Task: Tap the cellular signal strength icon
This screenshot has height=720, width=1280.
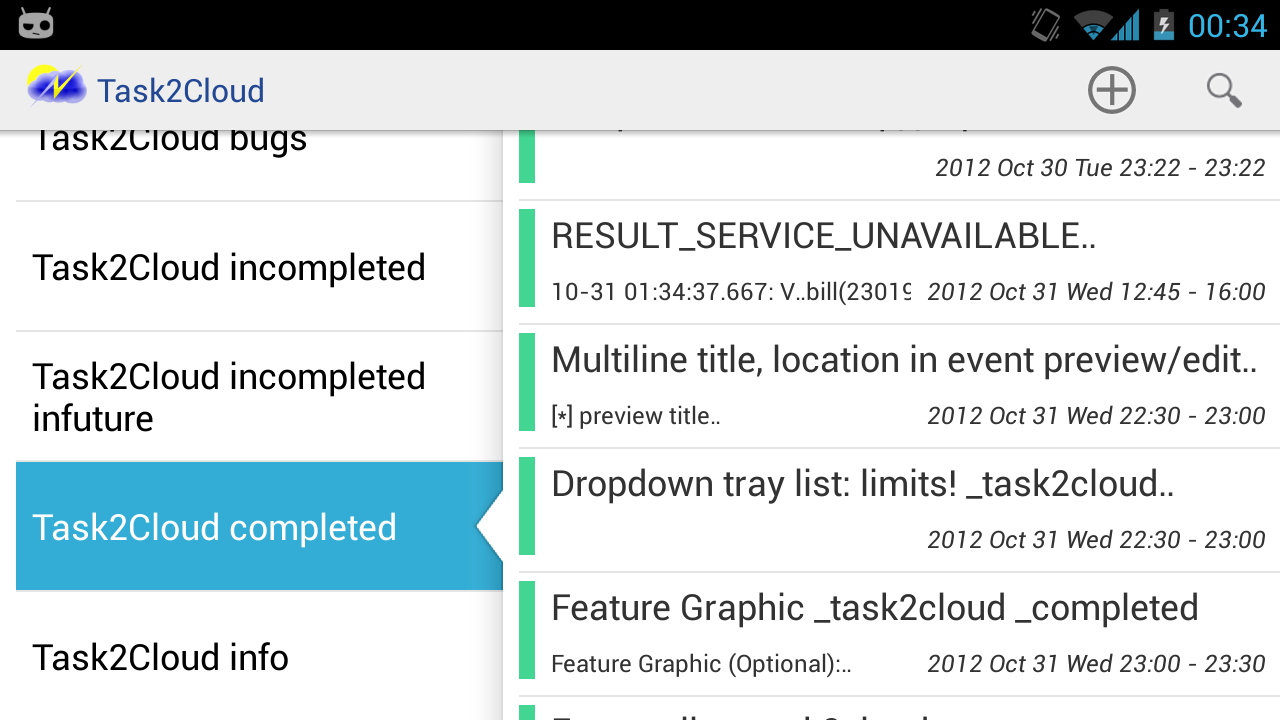Action: [1127, 25]
